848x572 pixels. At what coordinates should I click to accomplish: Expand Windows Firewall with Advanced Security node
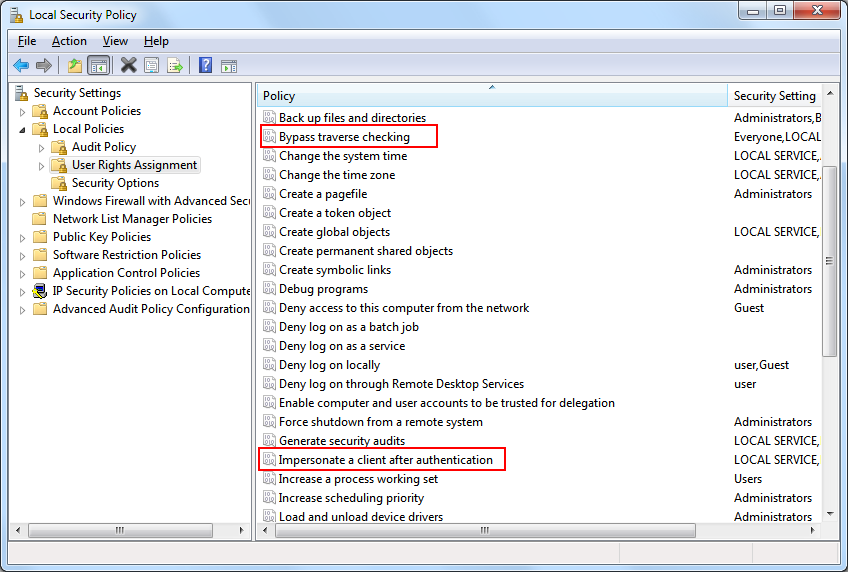point(22,202)
